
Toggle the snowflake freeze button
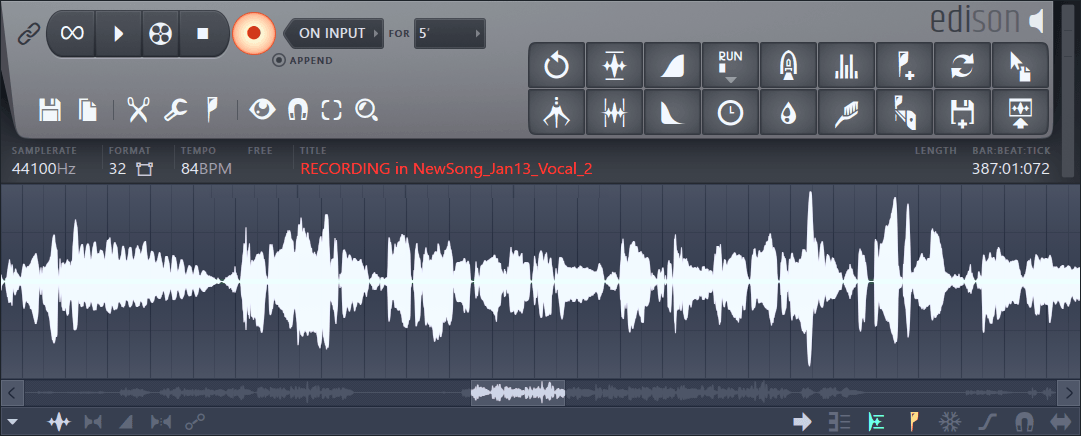[950, 422]
